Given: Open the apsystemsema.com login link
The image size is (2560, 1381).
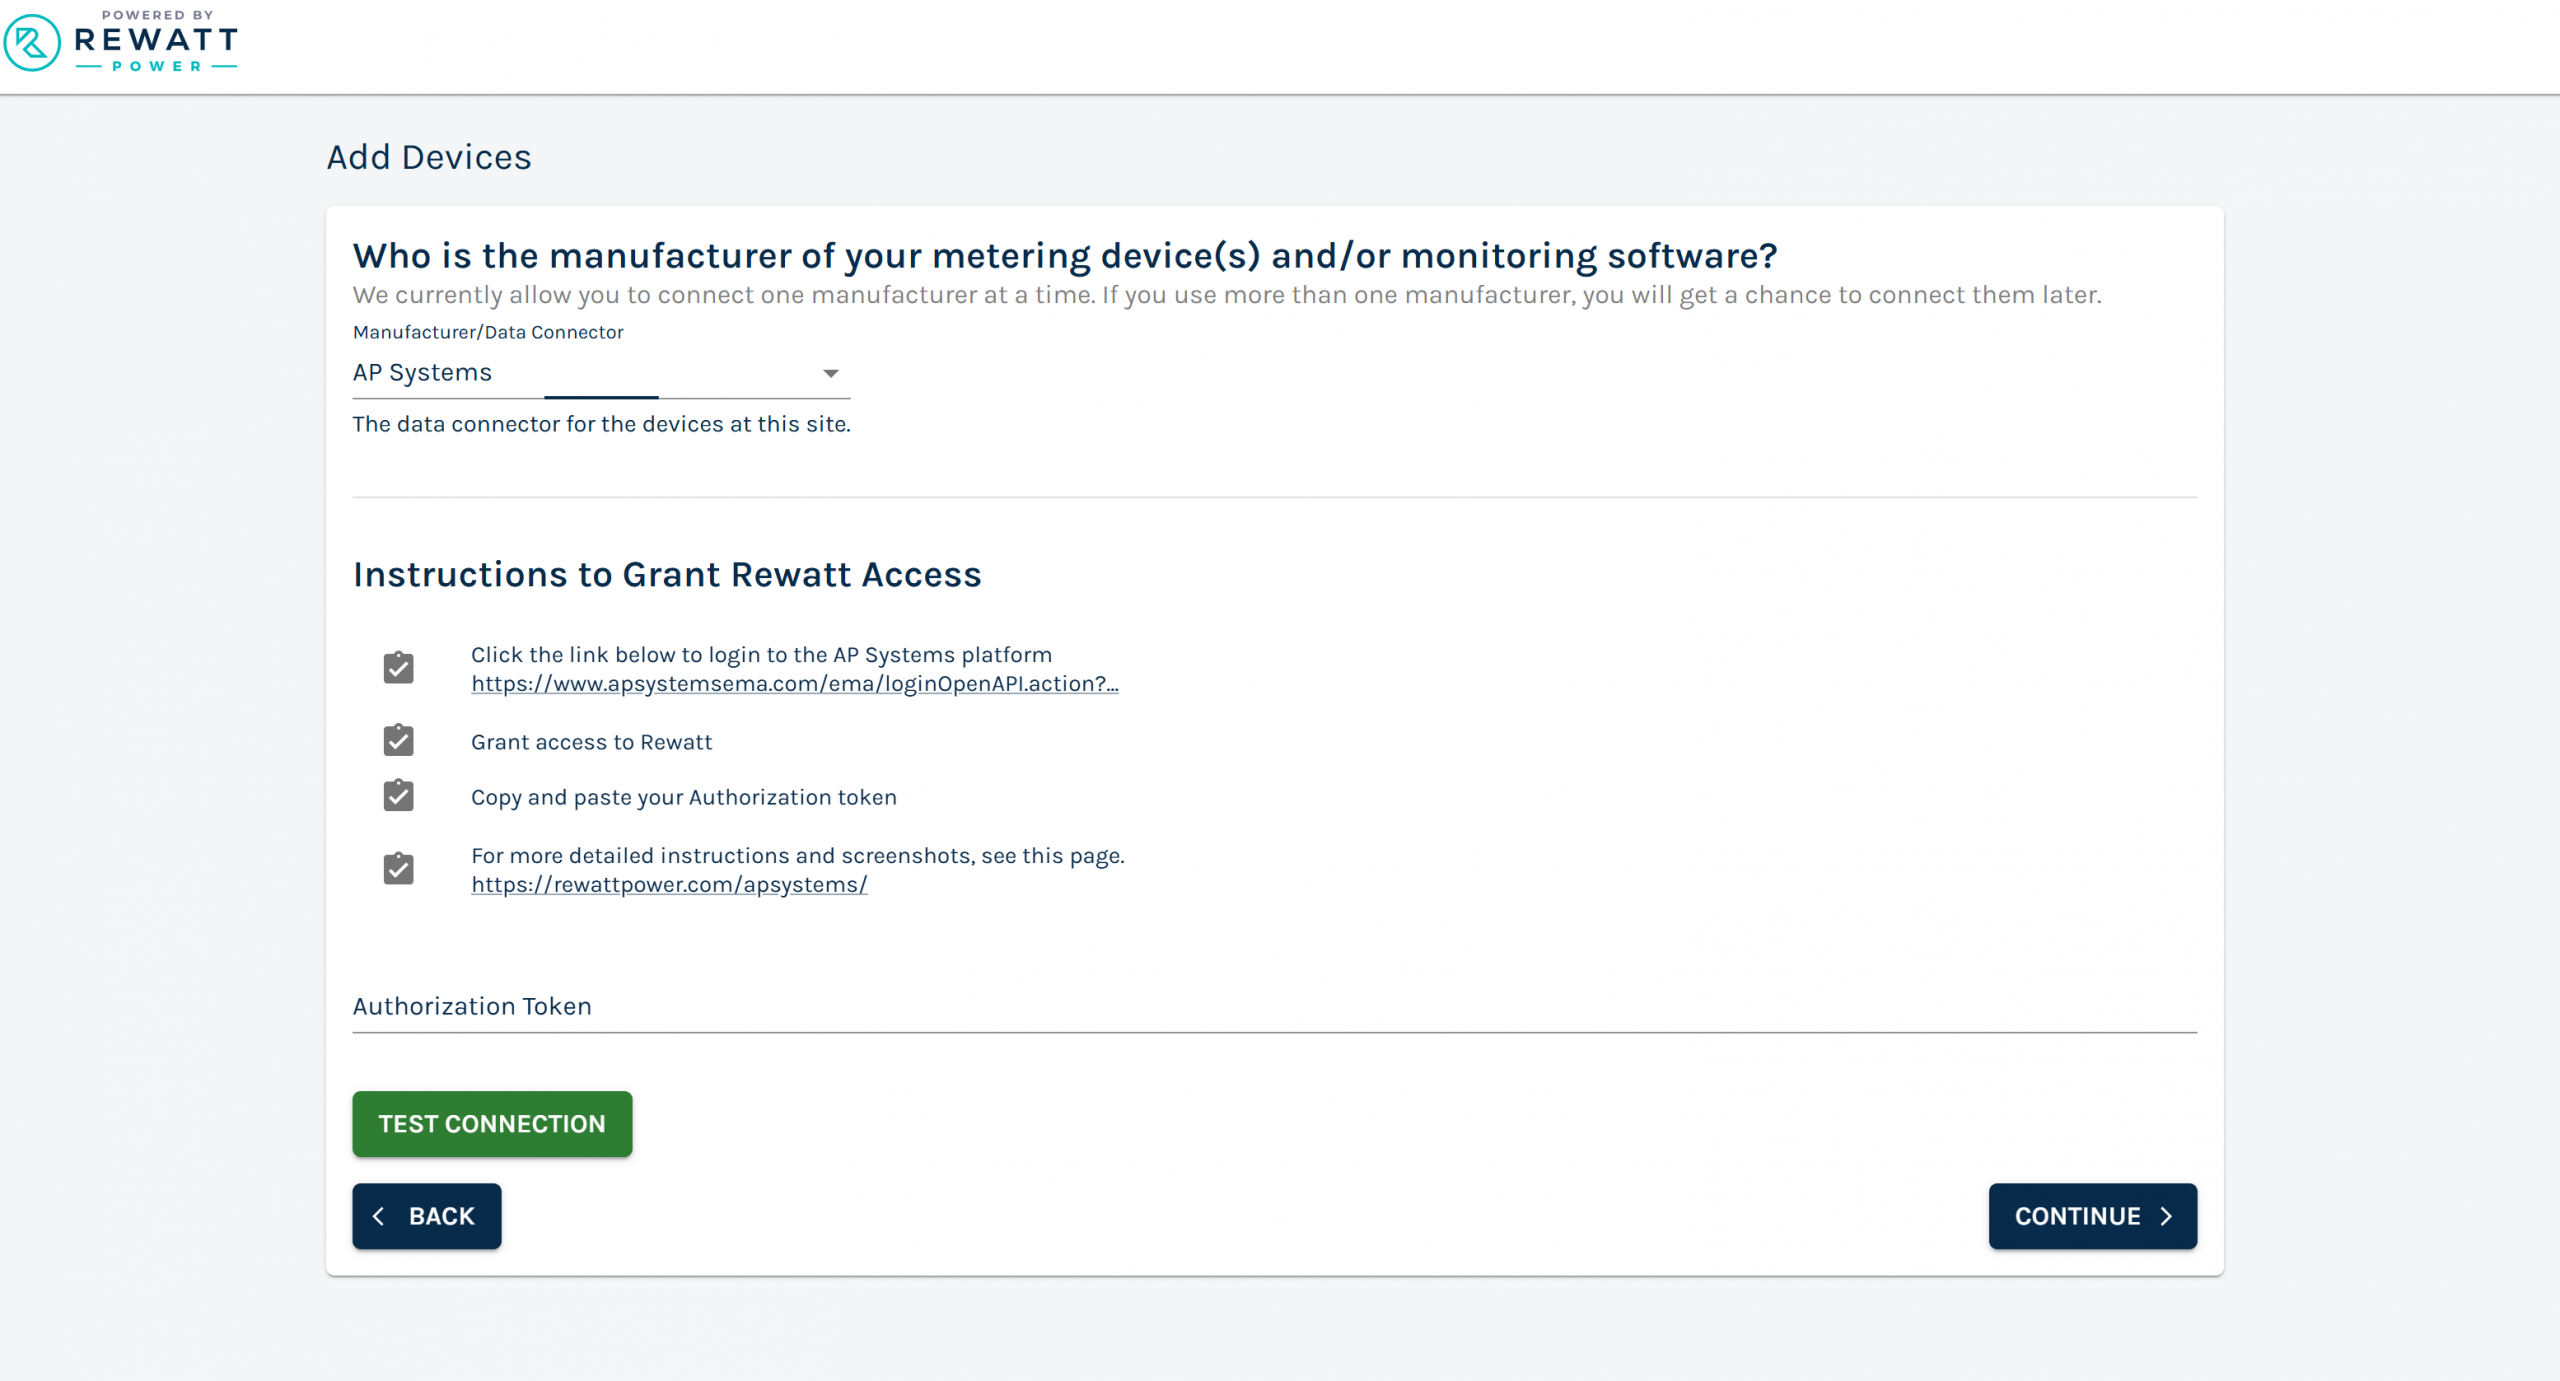Looking at the screenshot, I should point(794,684).
